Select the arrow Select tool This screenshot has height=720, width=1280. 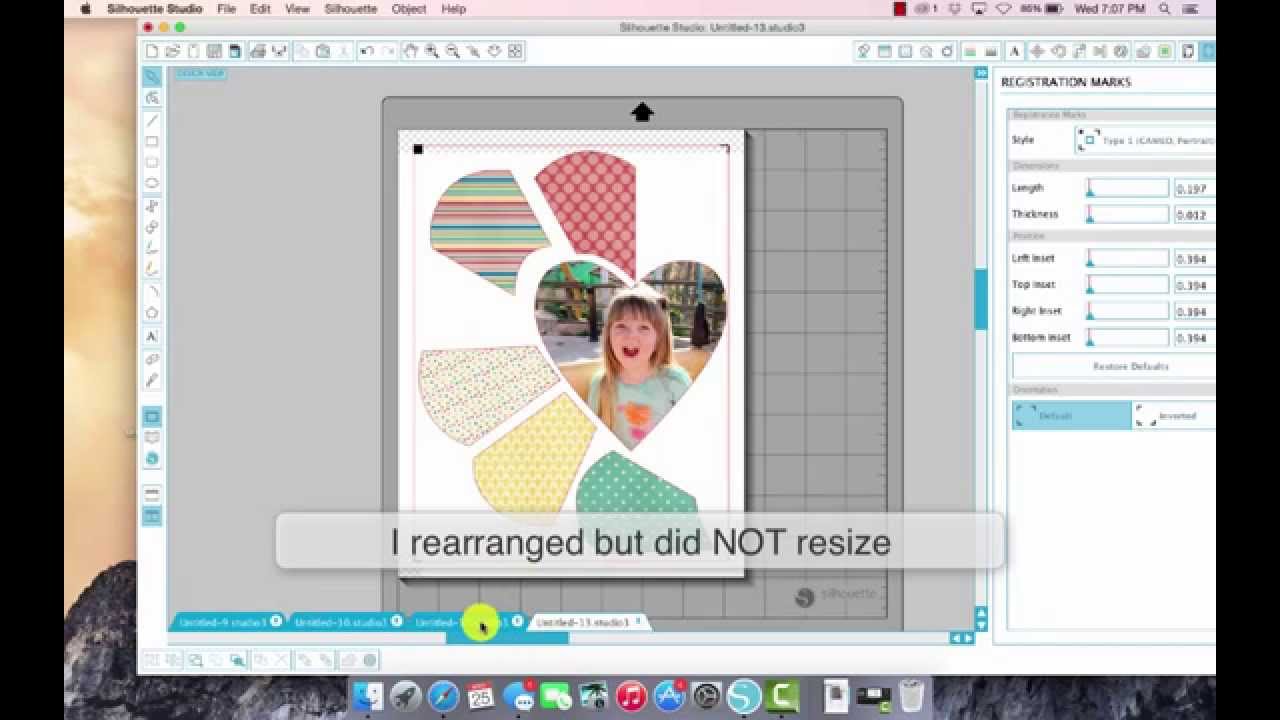[x=152, y=76]
